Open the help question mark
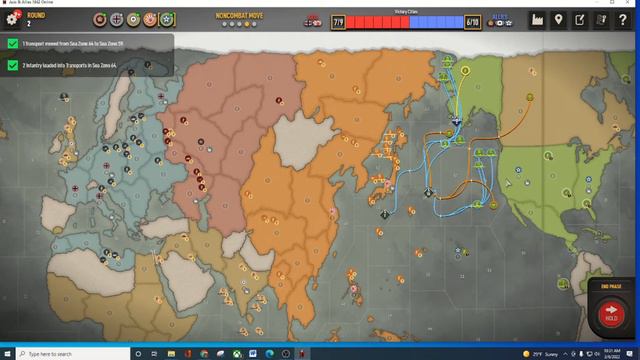Viewport: 640px width, 360px height. click(622, 20)
